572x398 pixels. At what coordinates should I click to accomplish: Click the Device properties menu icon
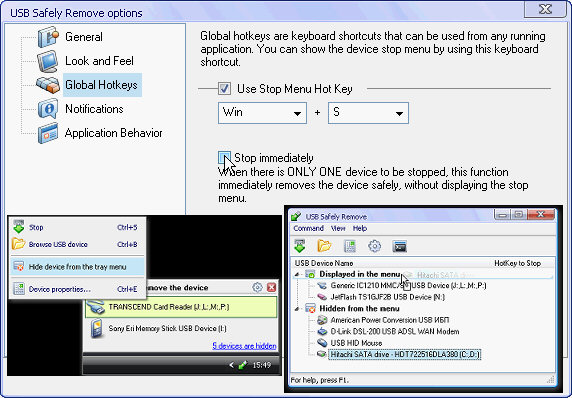click(19, 289)
